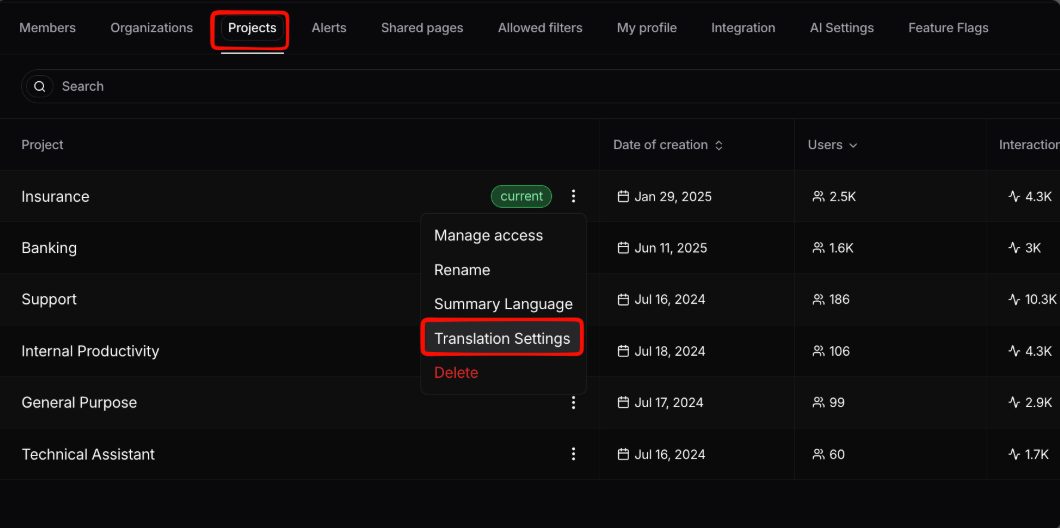Select the Projects tab
This screenshot has height=528, width=1060.
click(252, 28)
